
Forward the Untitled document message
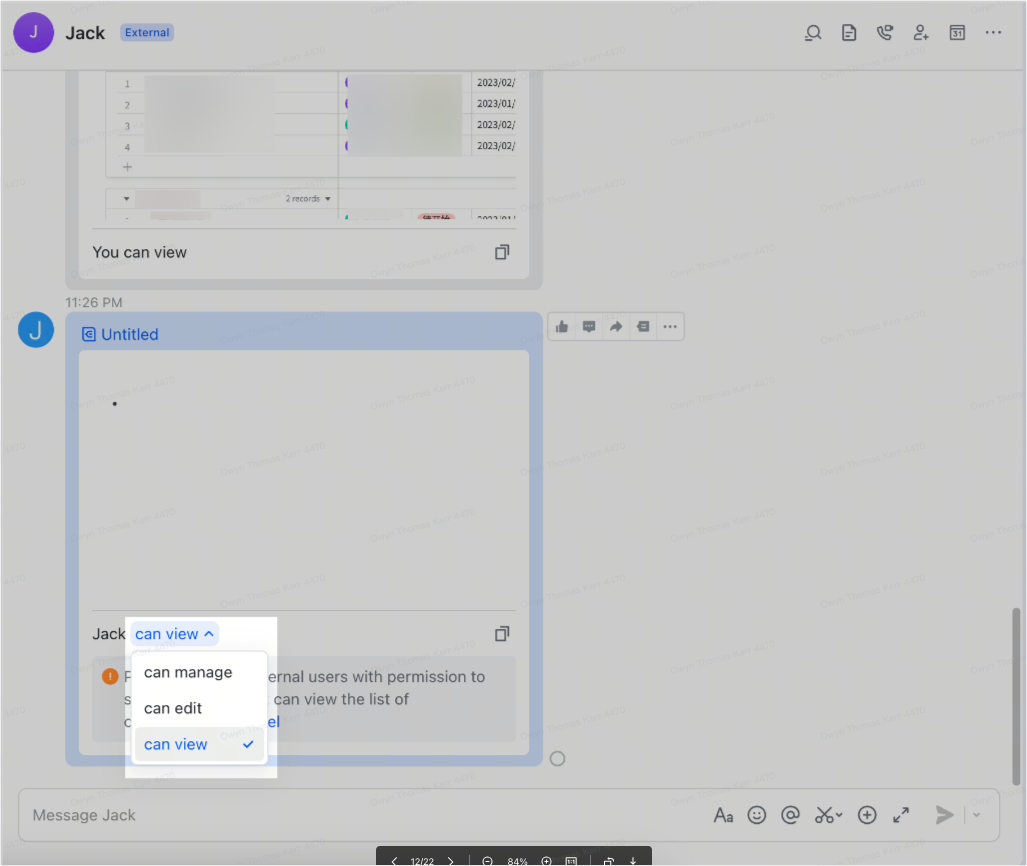(616, 326)
